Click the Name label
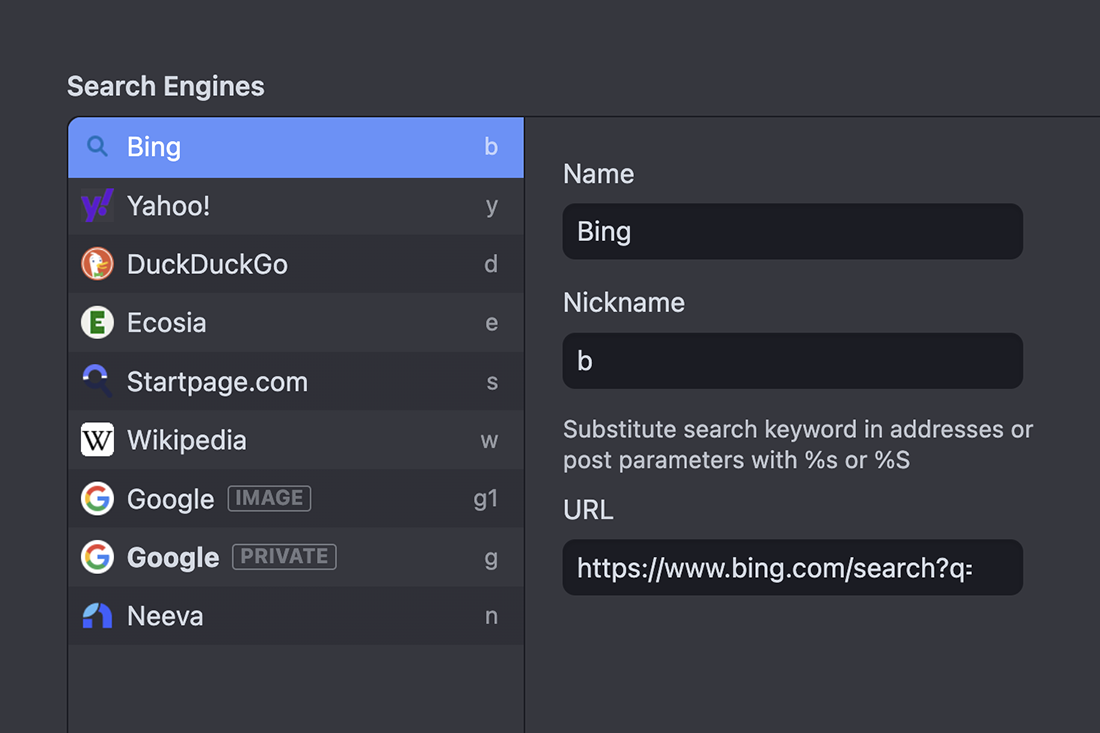This screenshot has height=733, width=1100. (598, 174)
